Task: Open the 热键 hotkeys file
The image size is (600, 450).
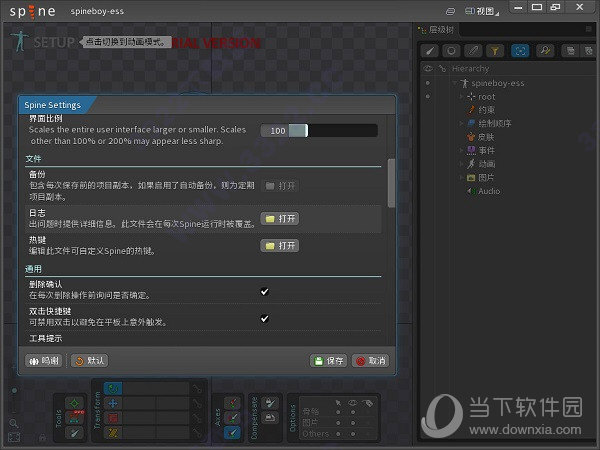Action: 280,246
